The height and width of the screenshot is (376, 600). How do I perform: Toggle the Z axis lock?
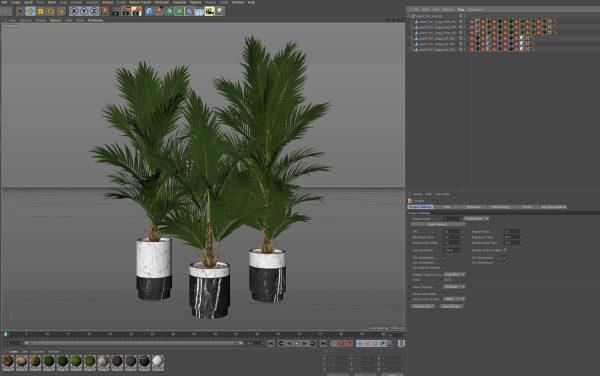(94, 11)
